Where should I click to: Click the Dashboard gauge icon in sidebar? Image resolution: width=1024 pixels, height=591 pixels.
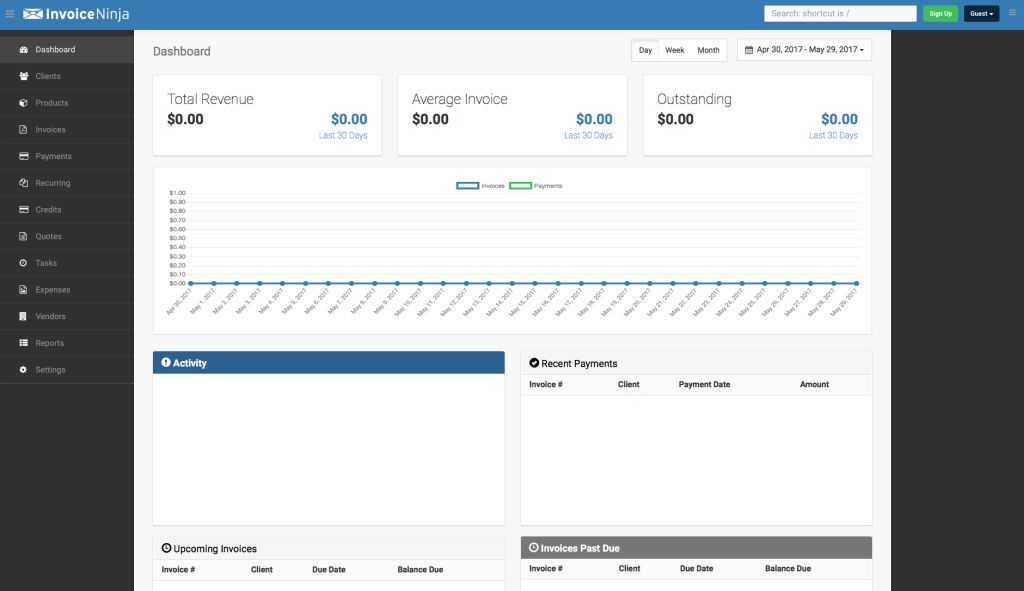click(24, 50)
